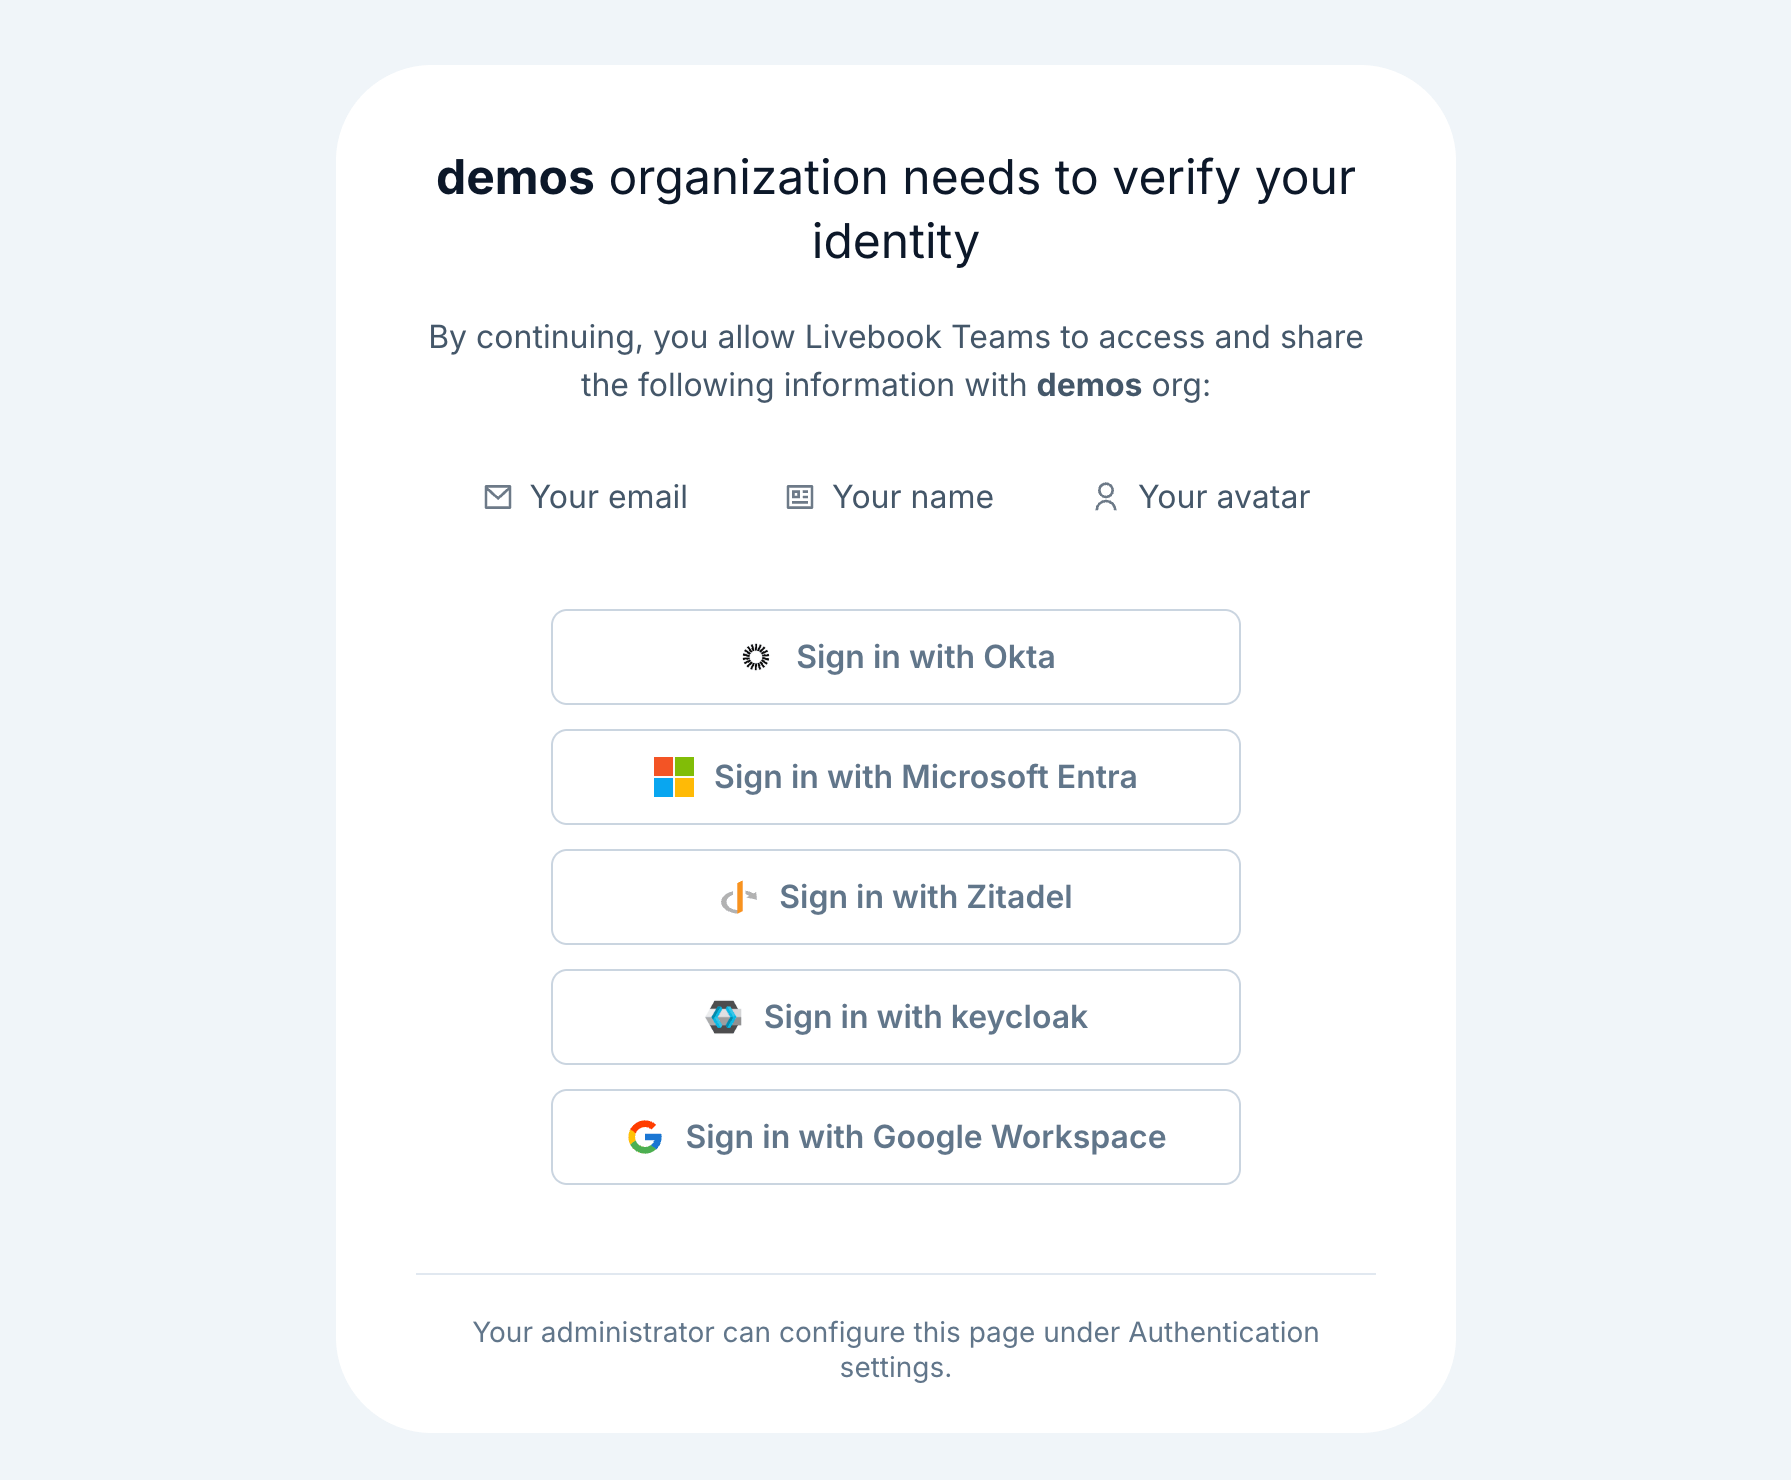The height and width of the screenshot is (1480, 1791).
Task: Sign in with Microsoft Entra
Action: 925,777
